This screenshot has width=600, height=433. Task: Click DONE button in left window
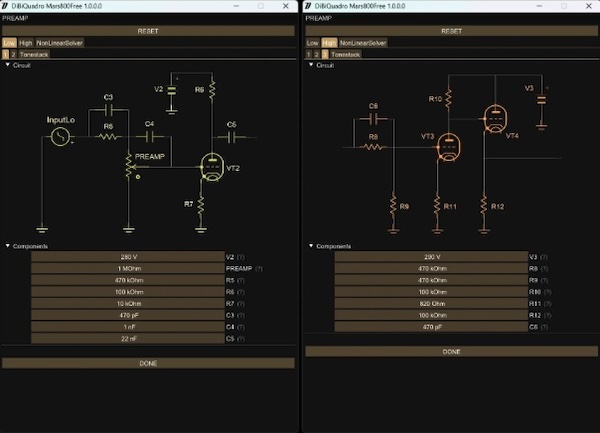(x=148, y=363)
